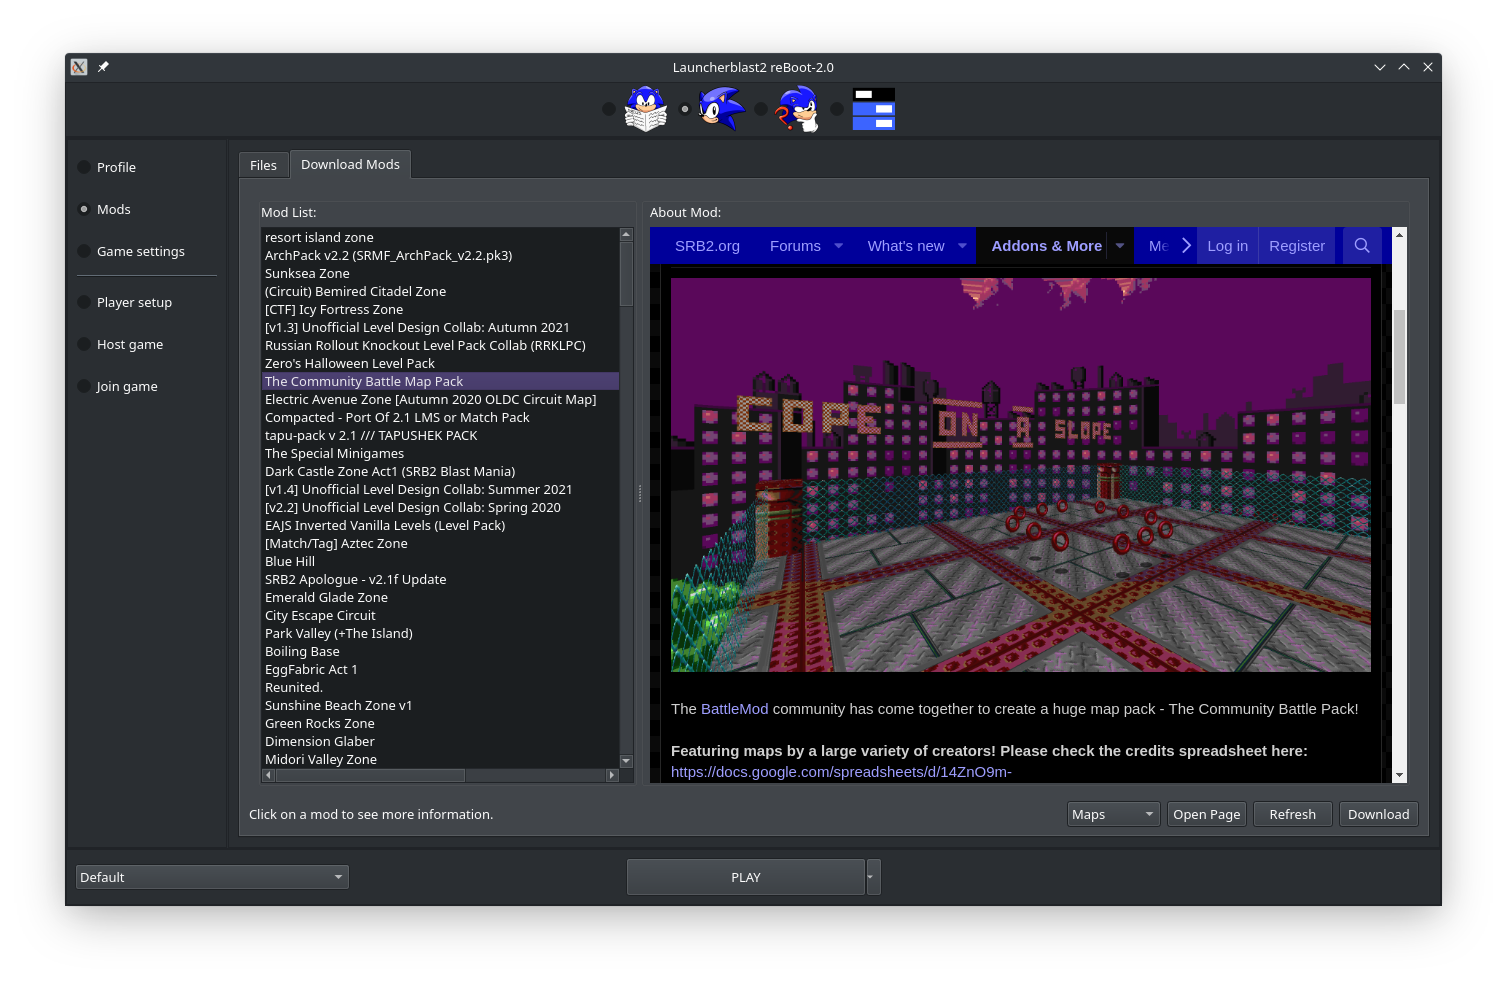The height and width of the screenshot is (983, 1507).
Task: Select the Join game sidebar option
Action: pos(118,386)
